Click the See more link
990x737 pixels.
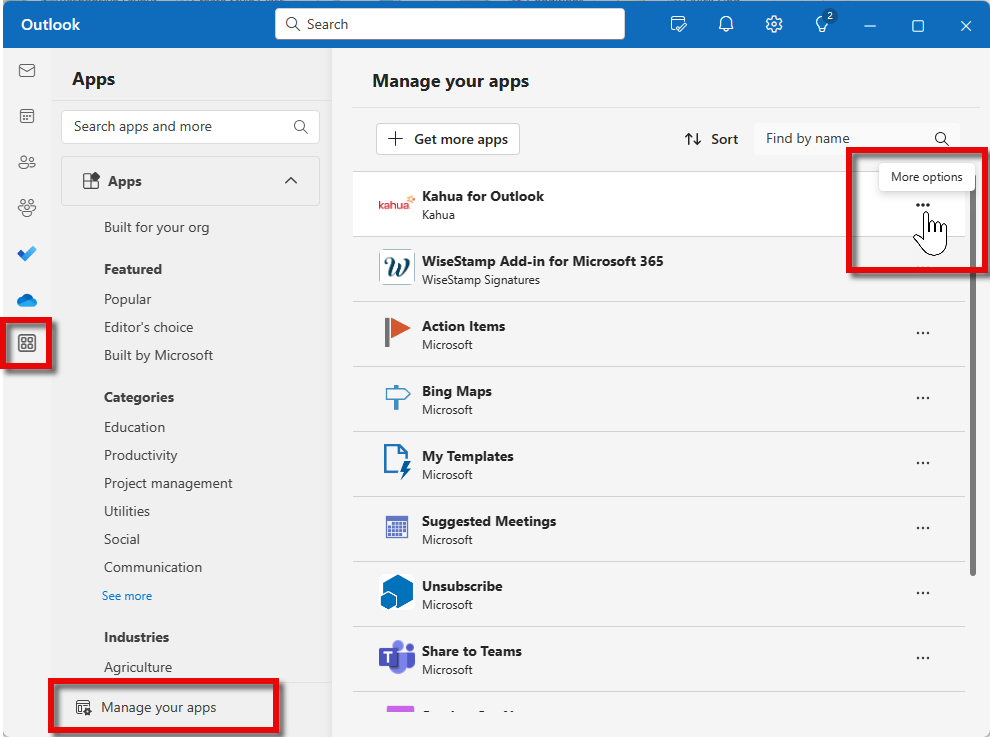click(x=127, y=596)
